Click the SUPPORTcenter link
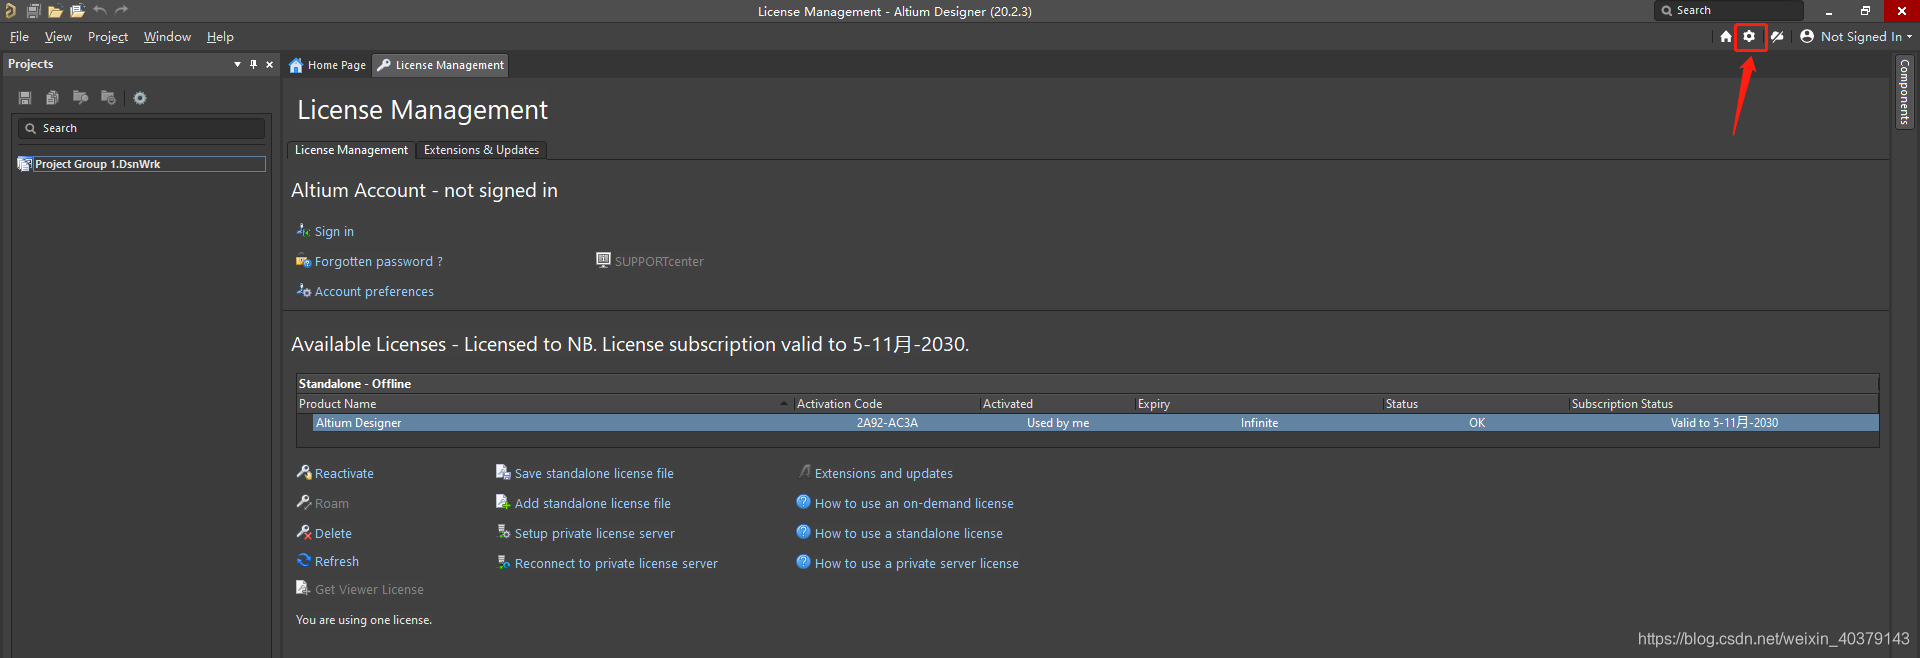This screenshot has width=1920, height=658. 659,261
